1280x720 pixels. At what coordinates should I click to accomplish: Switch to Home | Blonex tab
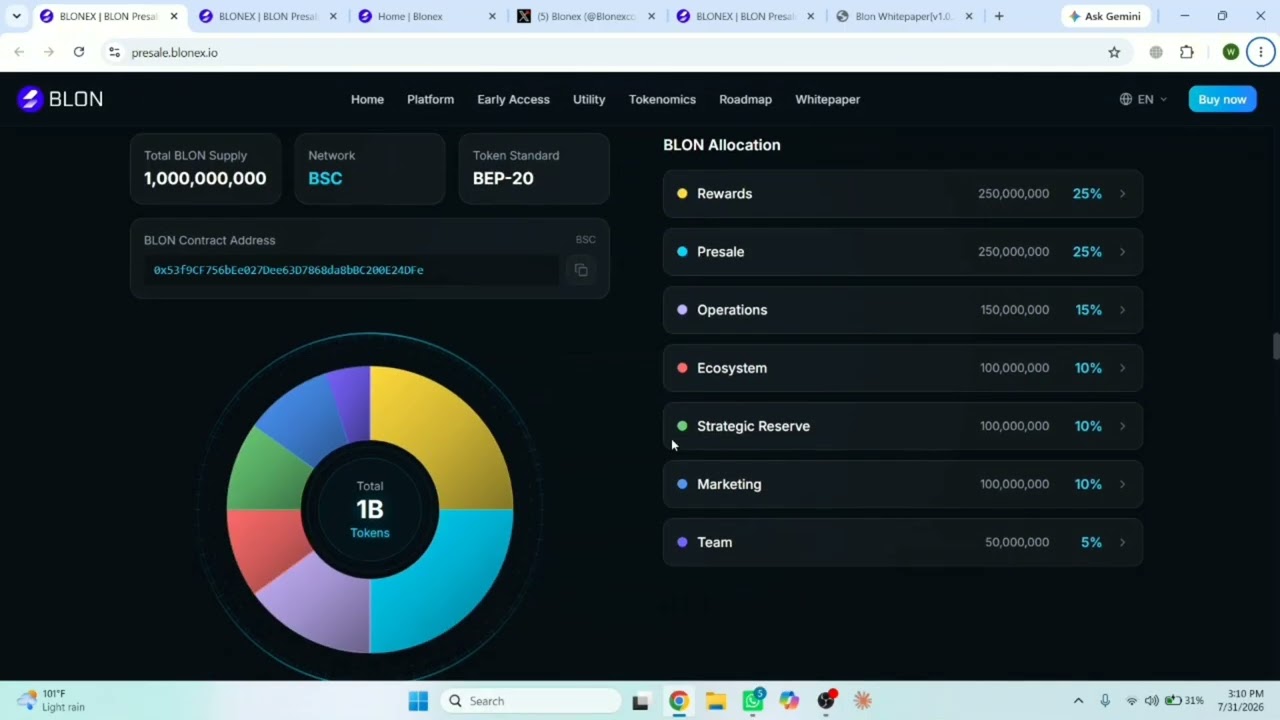[426, 16]
